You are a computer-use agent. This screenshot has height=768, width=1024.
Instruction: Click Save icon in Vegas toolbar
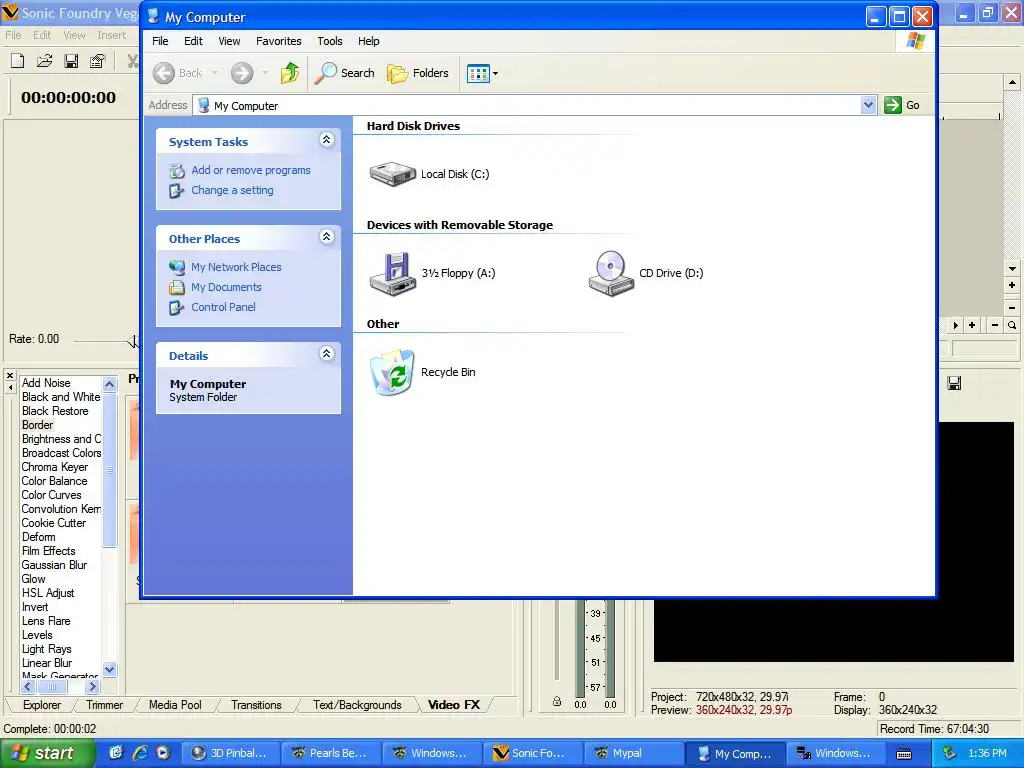pos(71,61)
